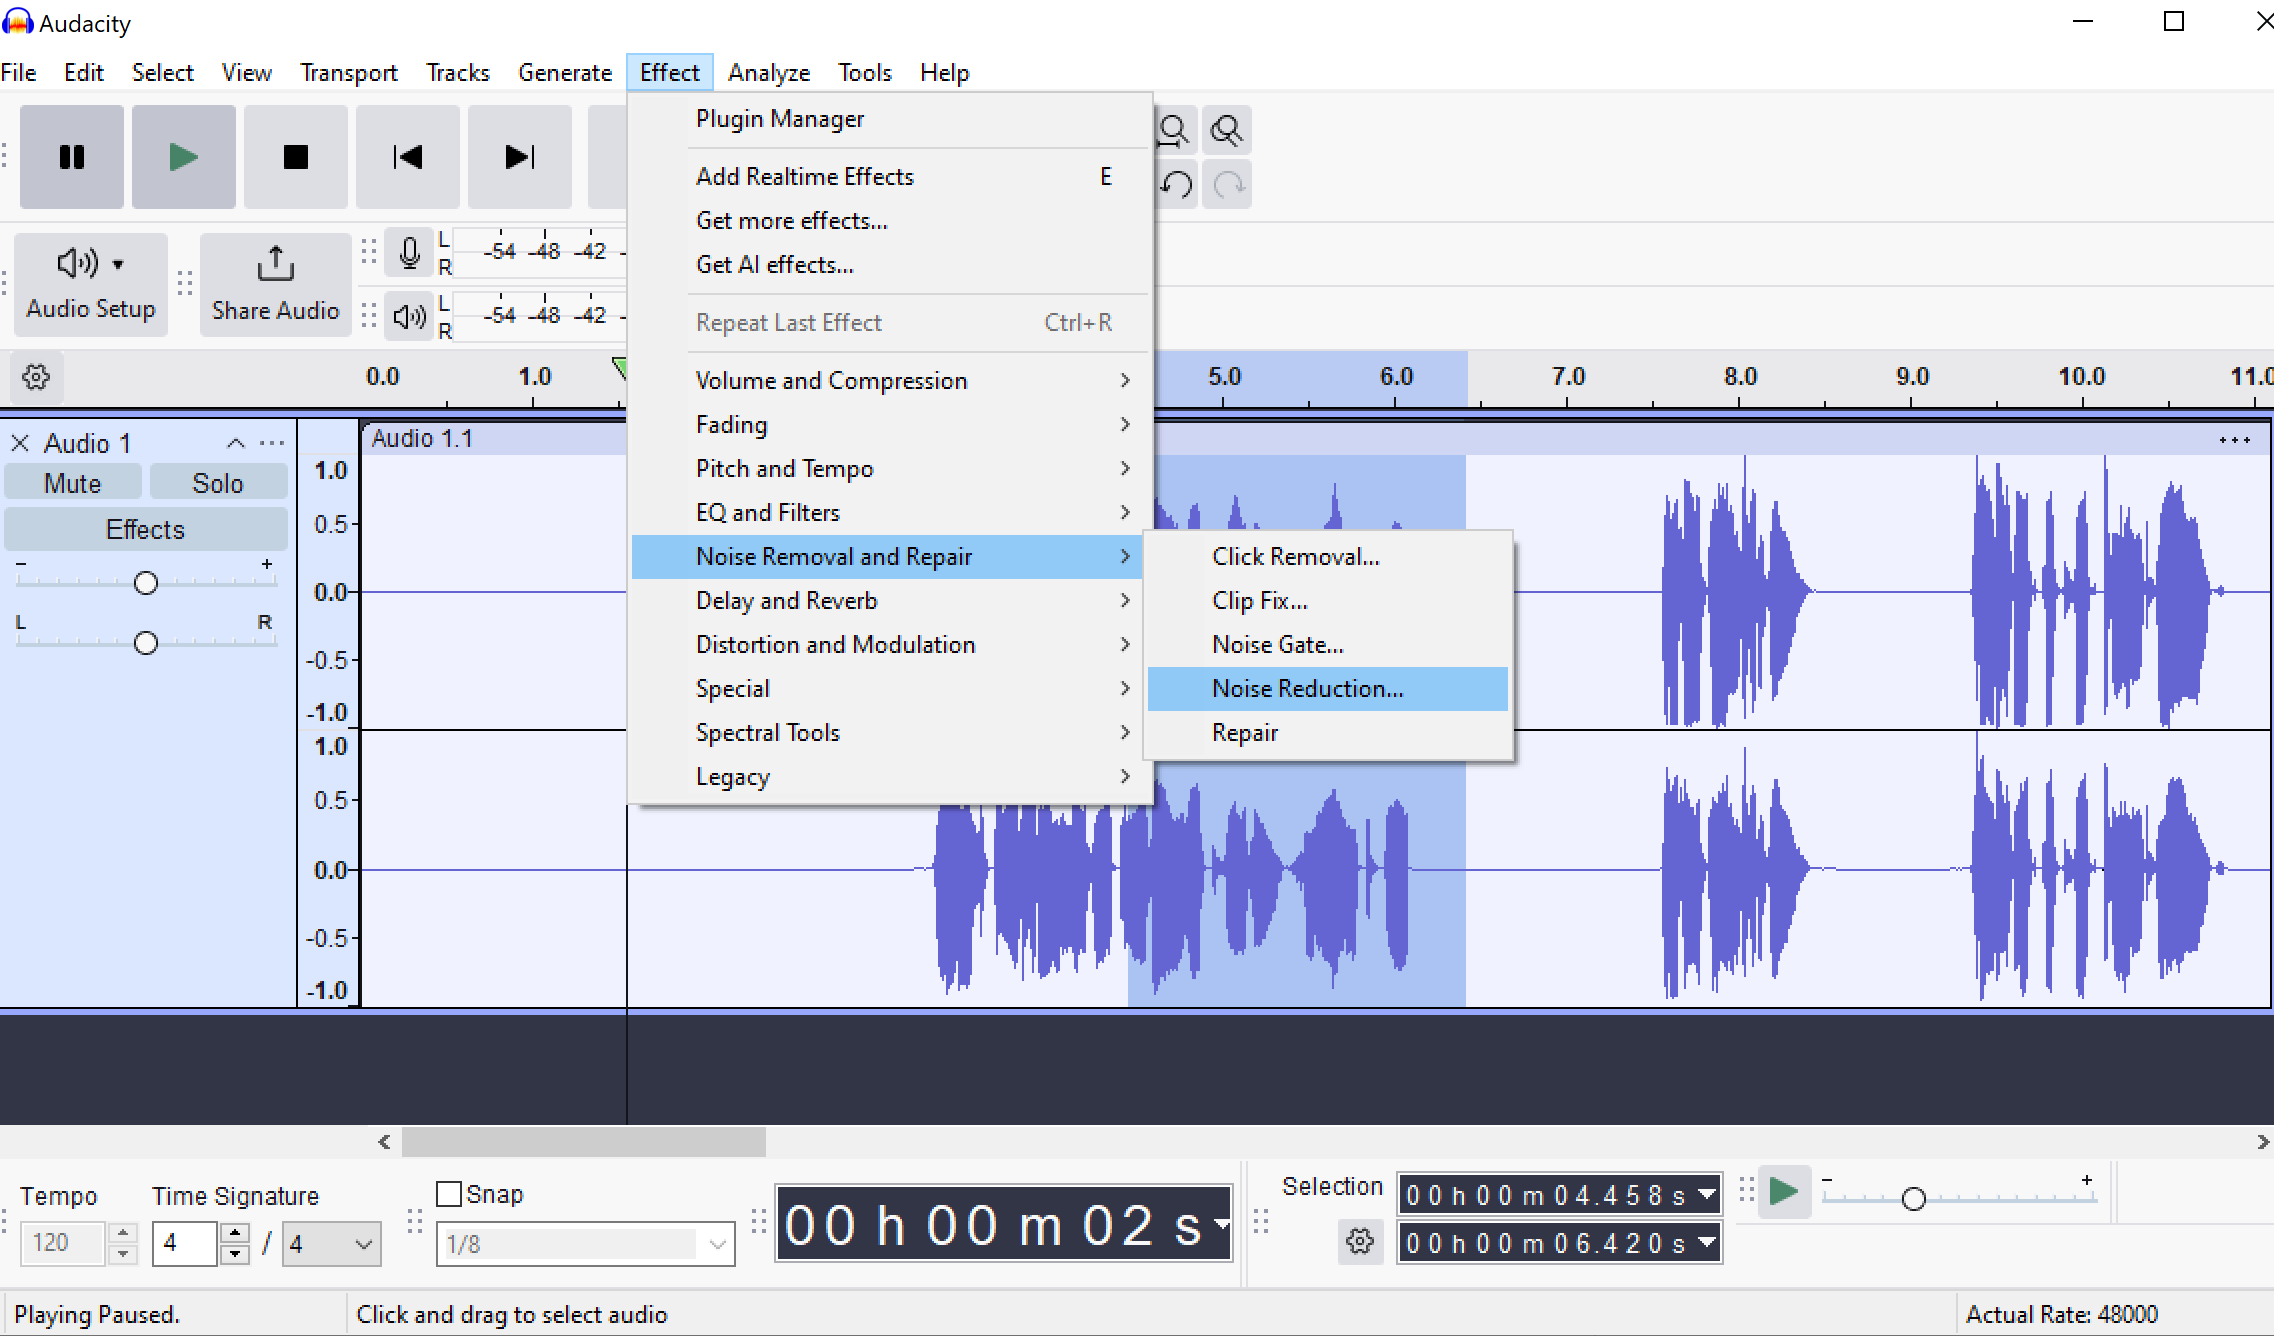Click the microphone record meter icon
This screenshot has height=1336, width=2274.
[409, 252]
